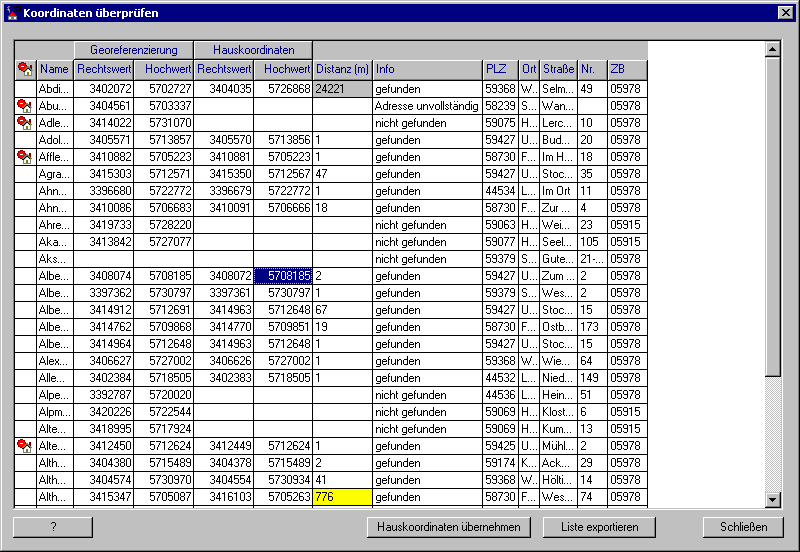Click PLZ cell 44534
Viewport: 800px width, 552px height.
tap(500, 191)
